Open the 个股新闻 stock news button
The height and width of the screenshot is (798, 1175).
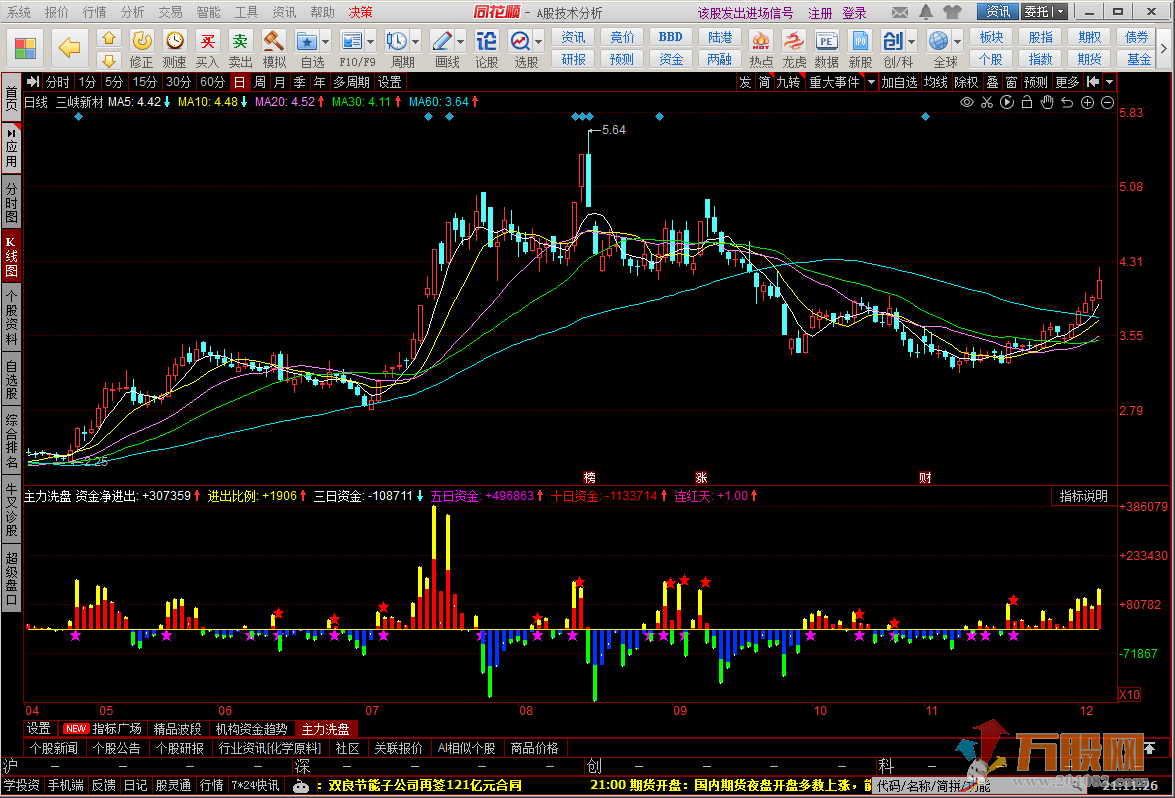click(54, 748)
